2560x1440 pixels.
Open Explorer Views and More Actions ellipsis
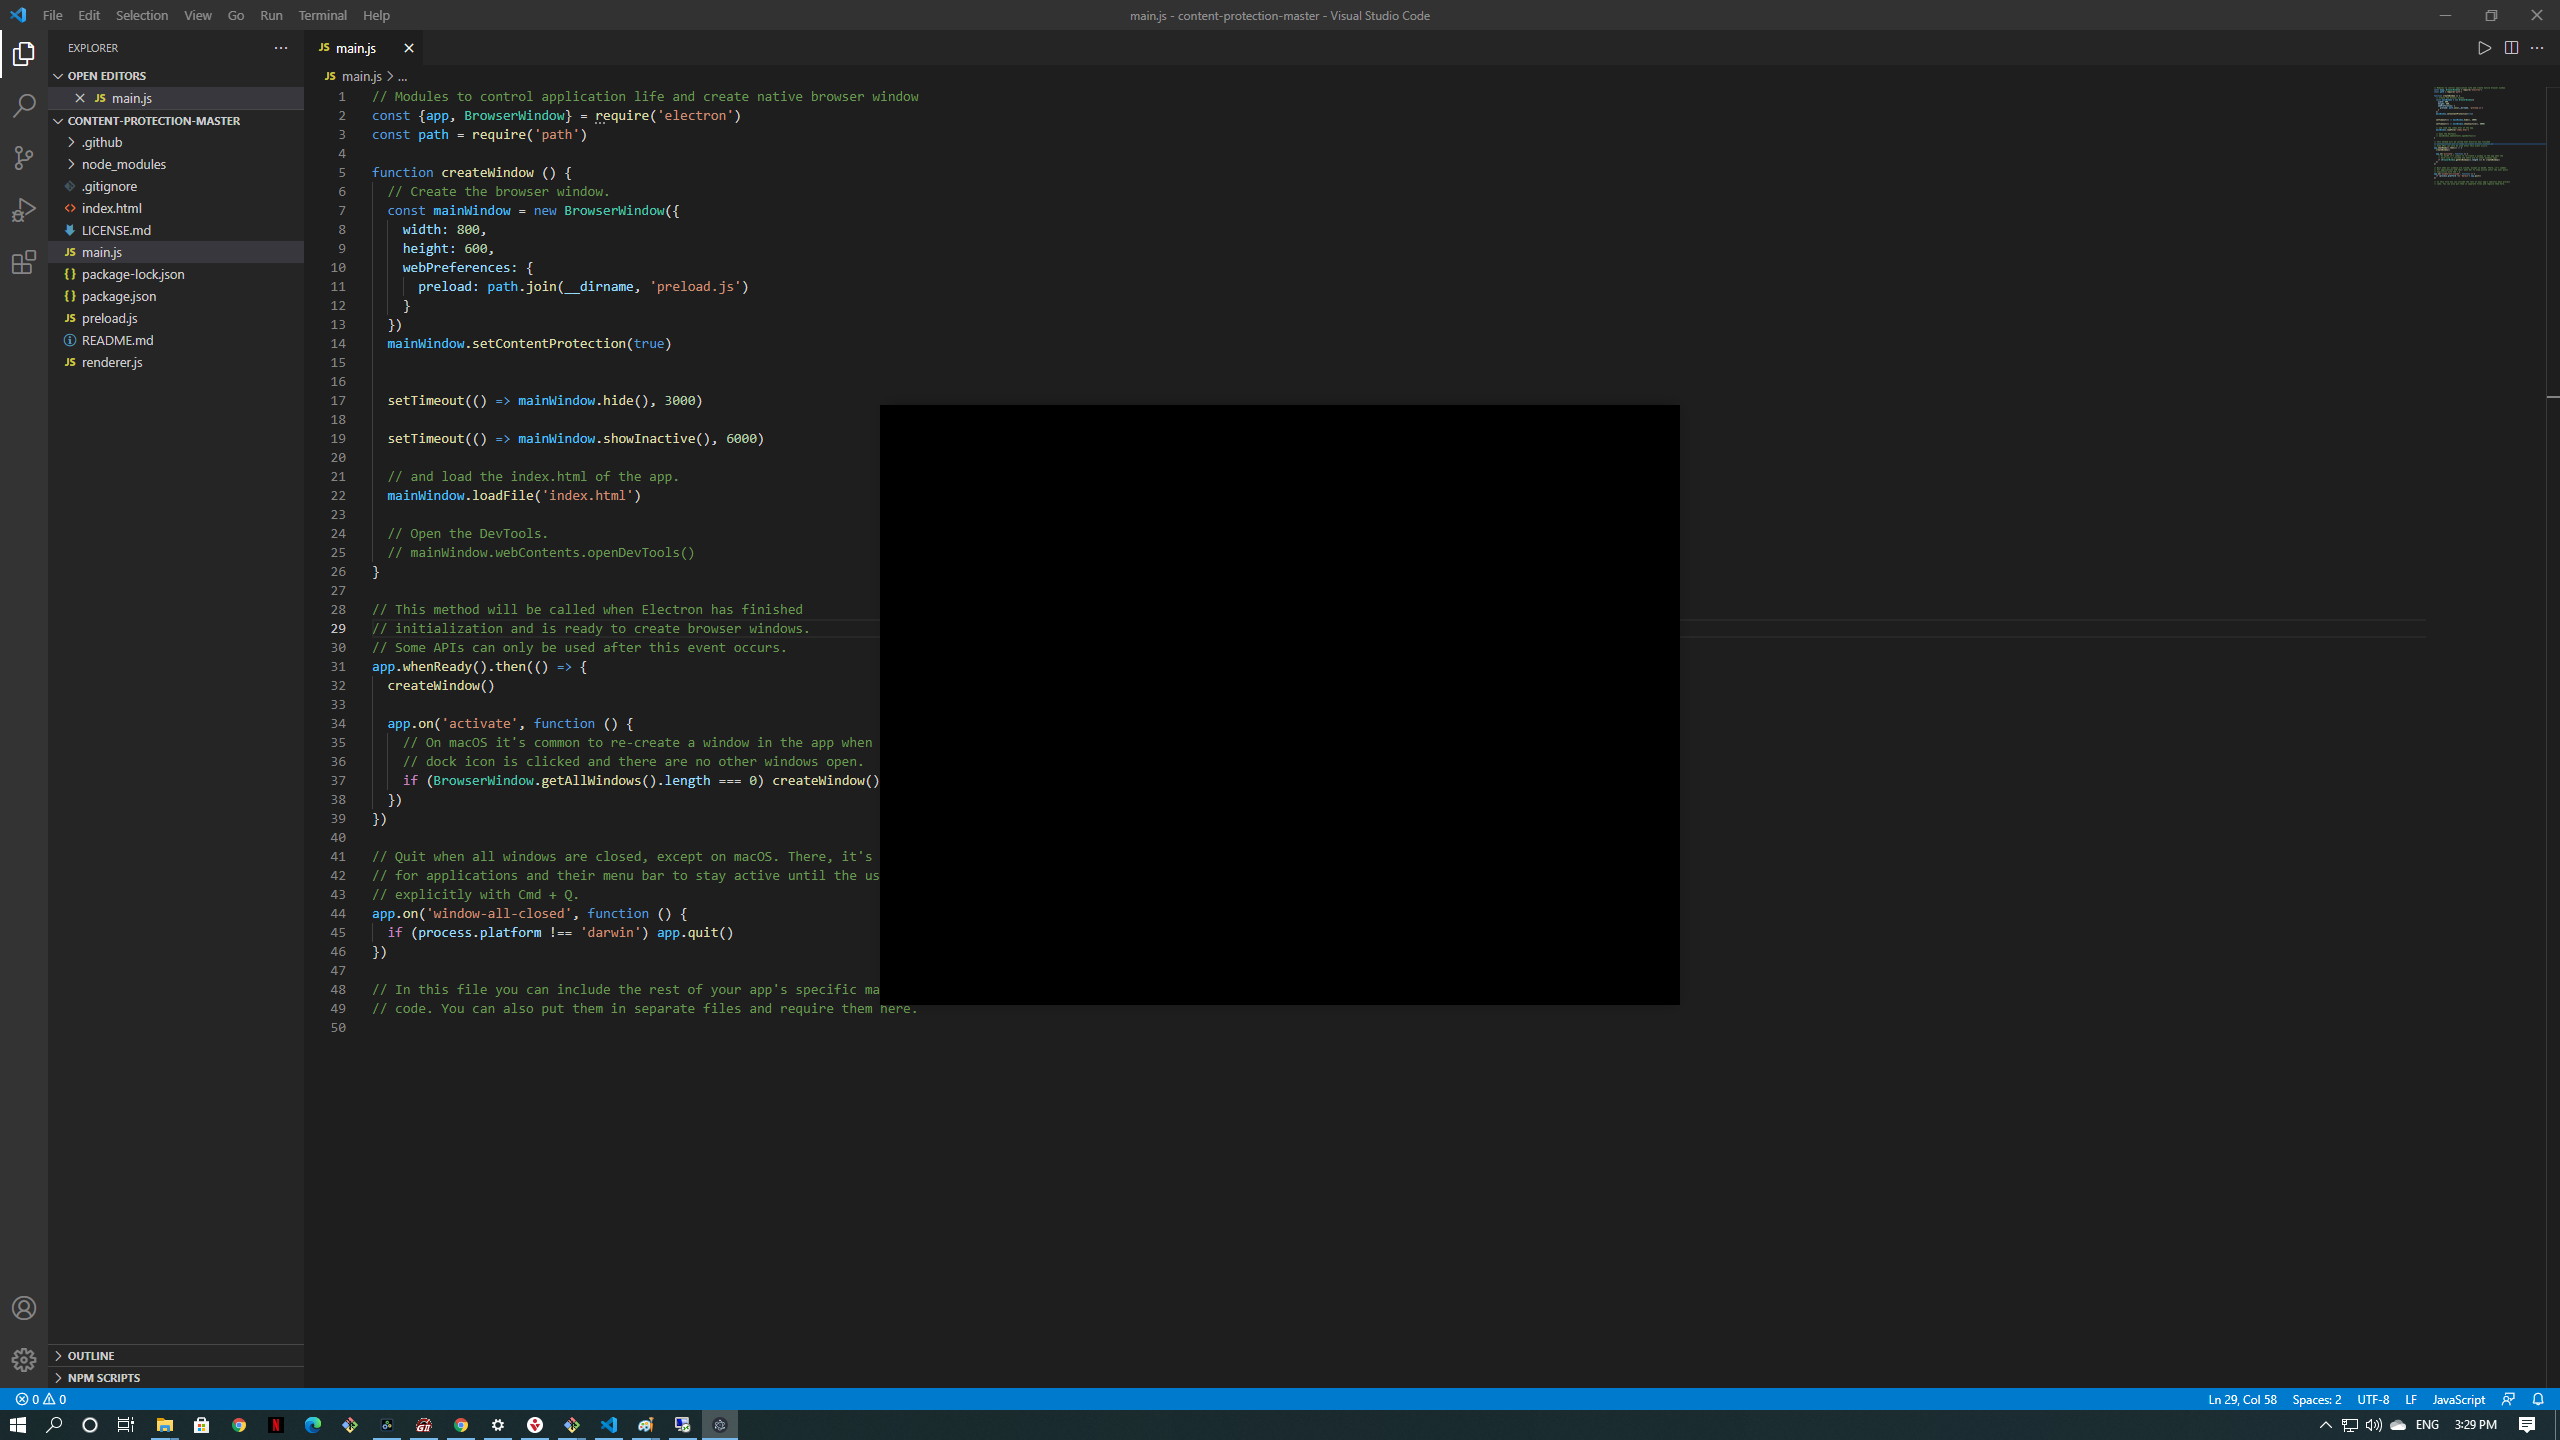(x=281, y=48)
